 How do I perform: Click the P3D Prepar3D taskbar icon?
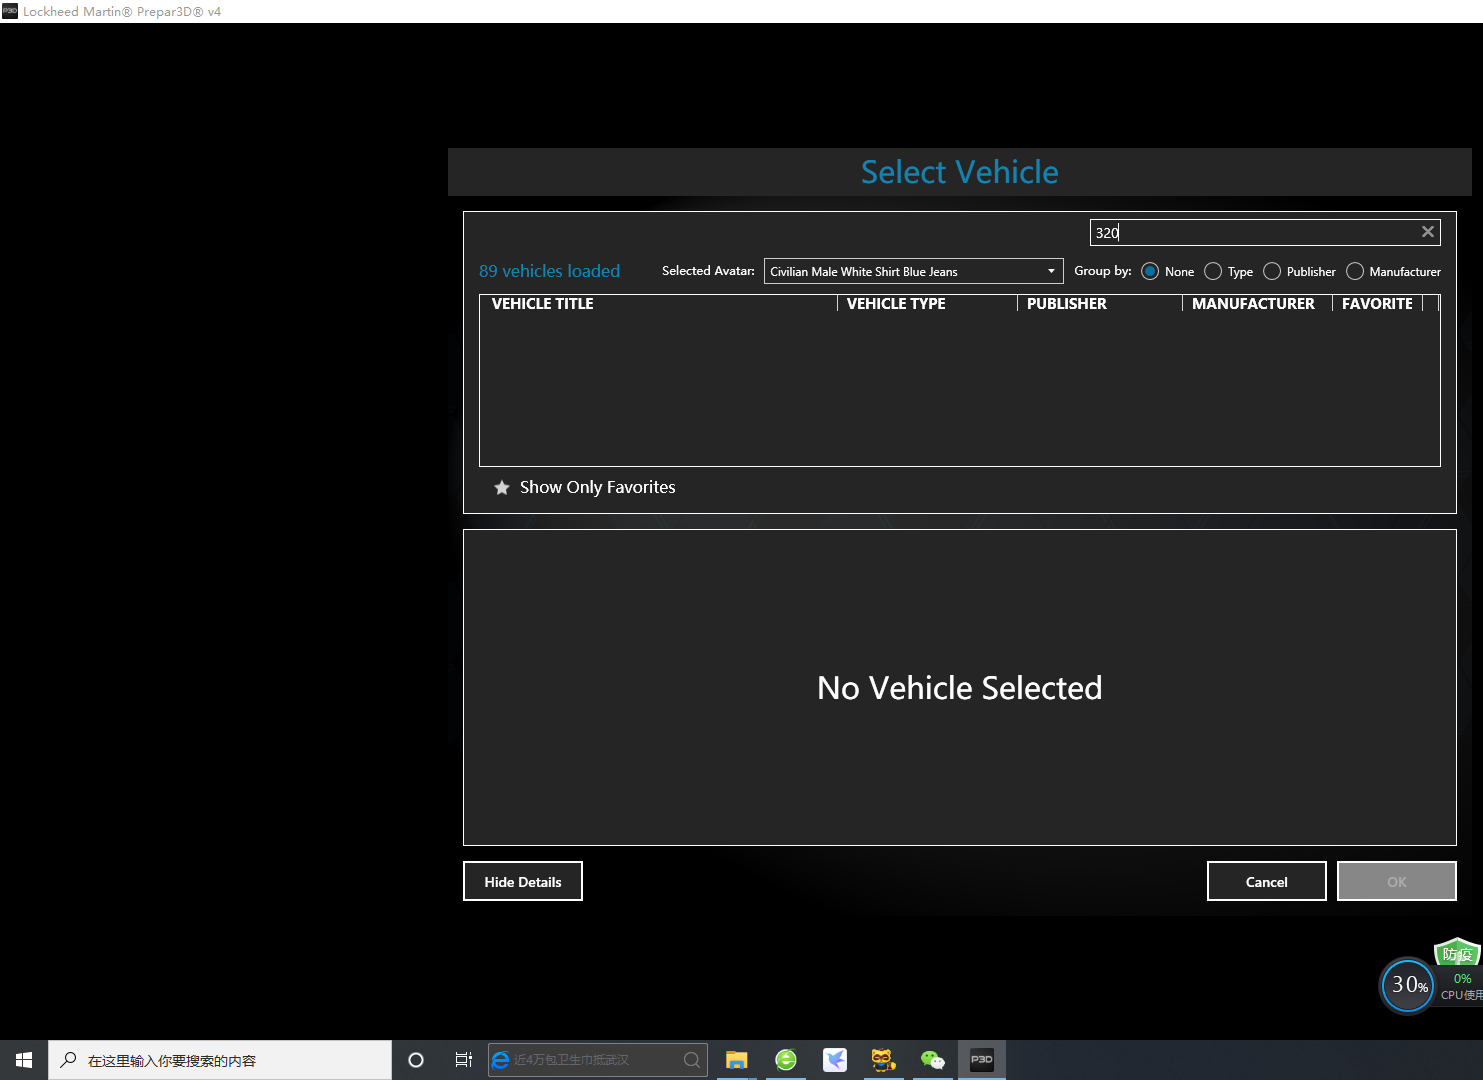[982, 1060]
